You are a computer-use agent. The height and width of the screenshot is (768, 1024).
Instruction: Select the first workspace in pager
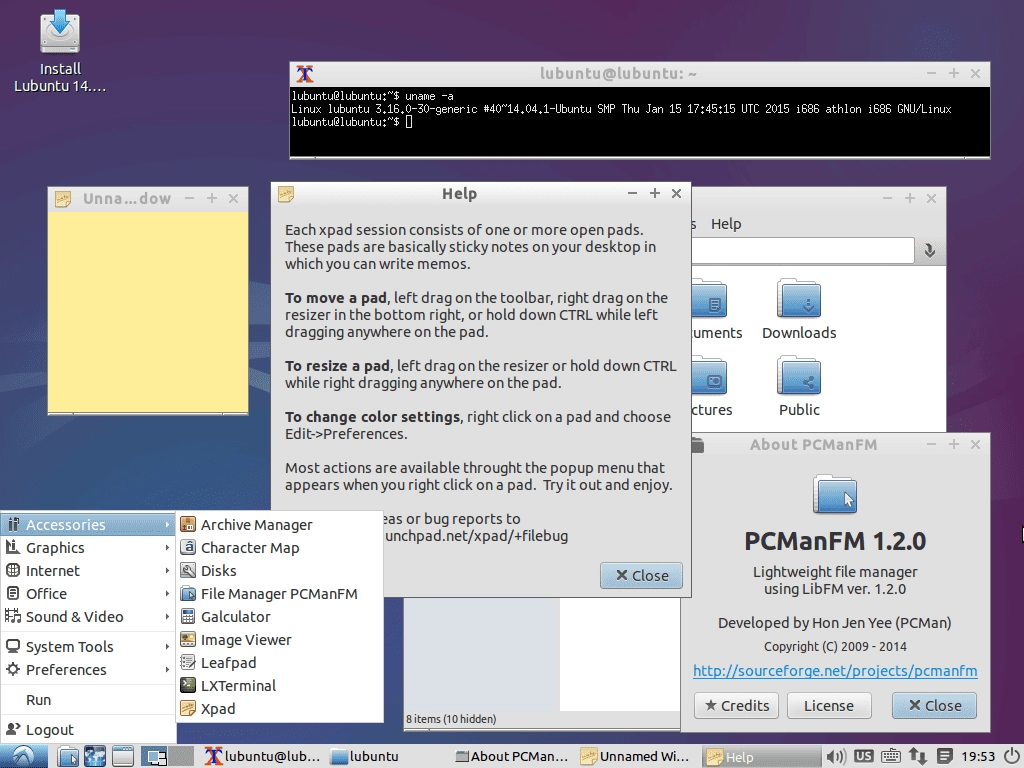click(x=156, y=757)
